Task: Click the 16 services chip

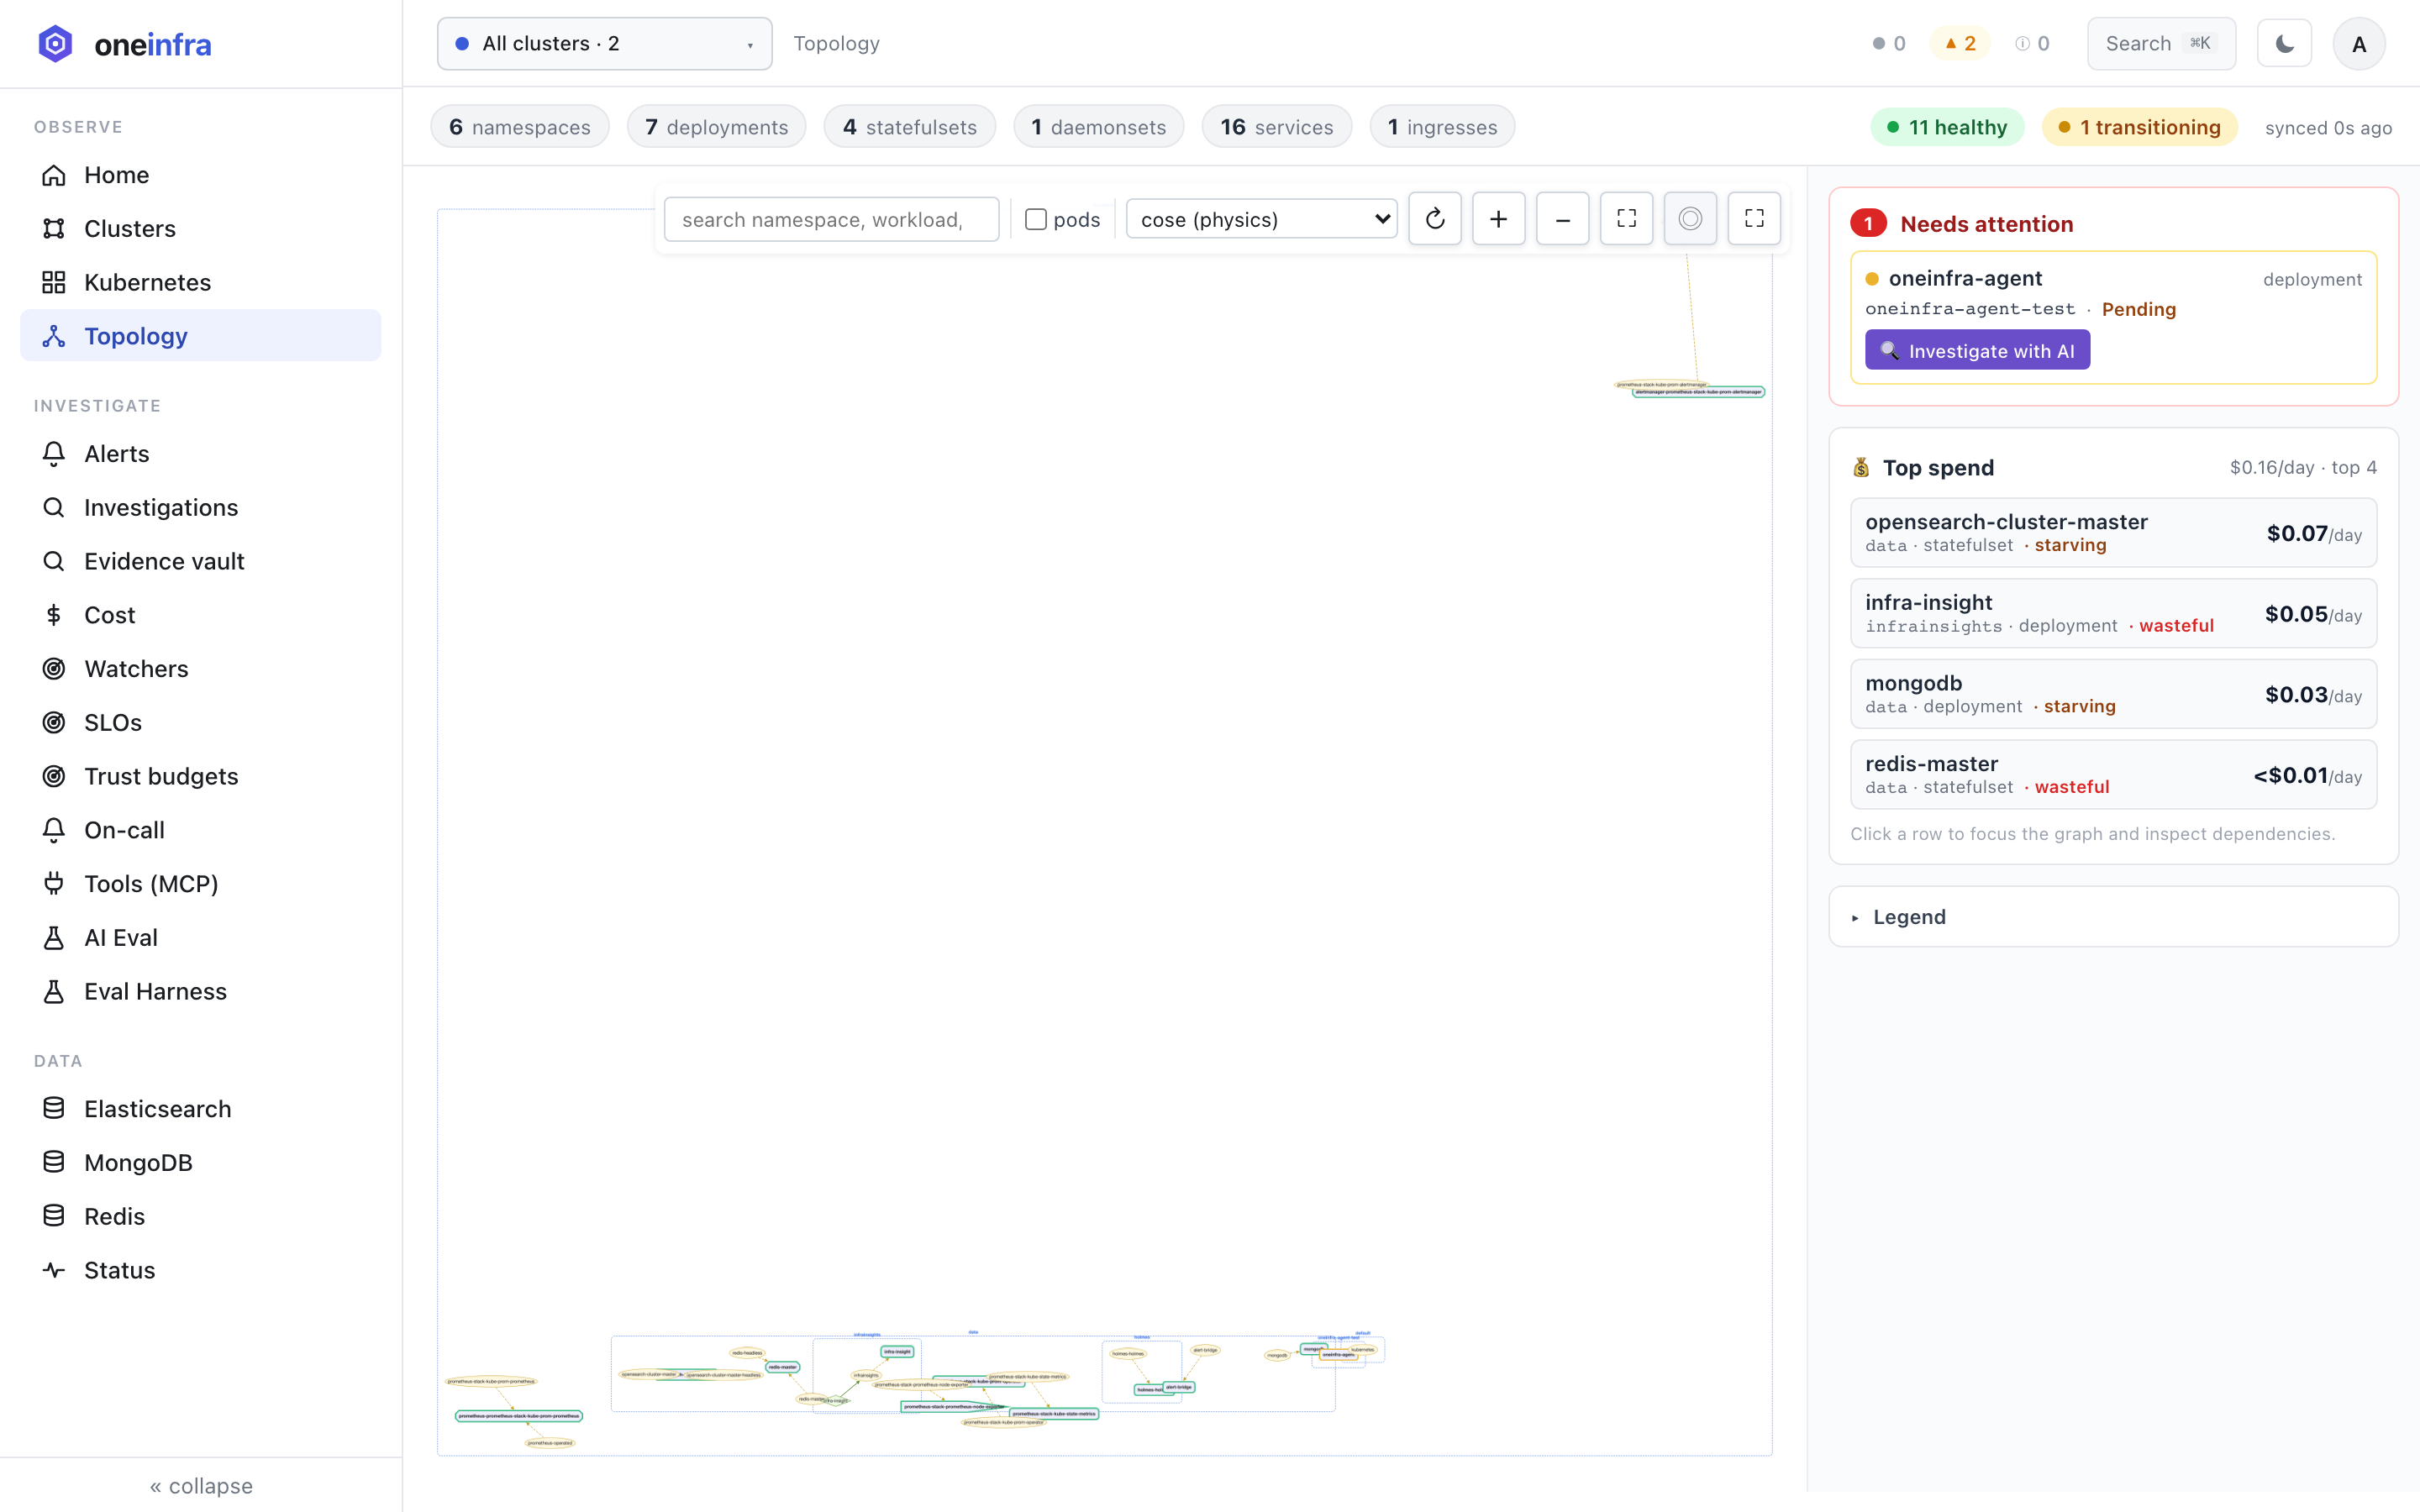Action: click(x=1276, y=127)
